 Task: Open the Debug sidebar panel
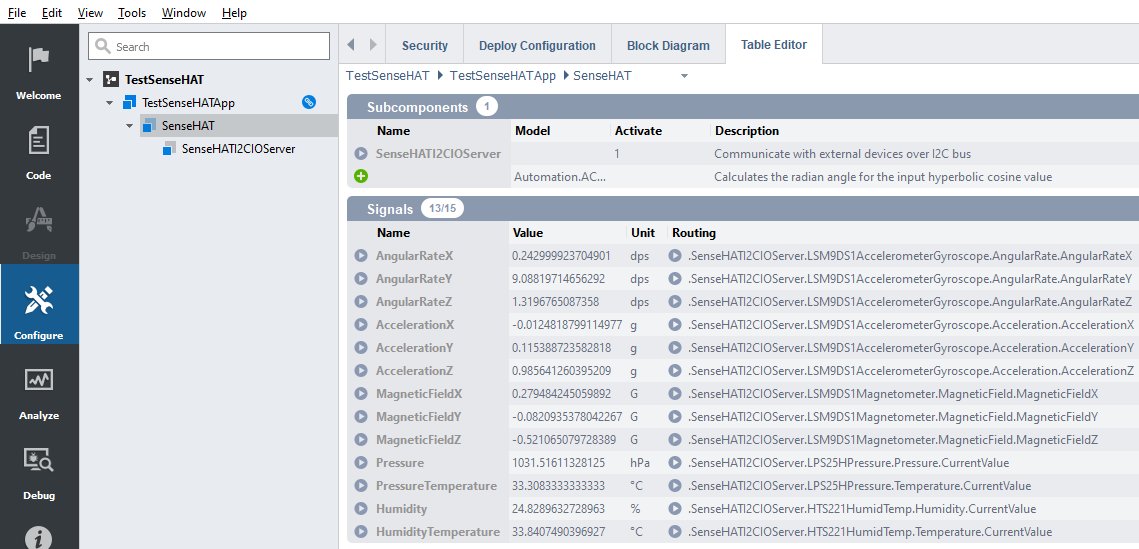pyautogui.click(x=38, y=472)
